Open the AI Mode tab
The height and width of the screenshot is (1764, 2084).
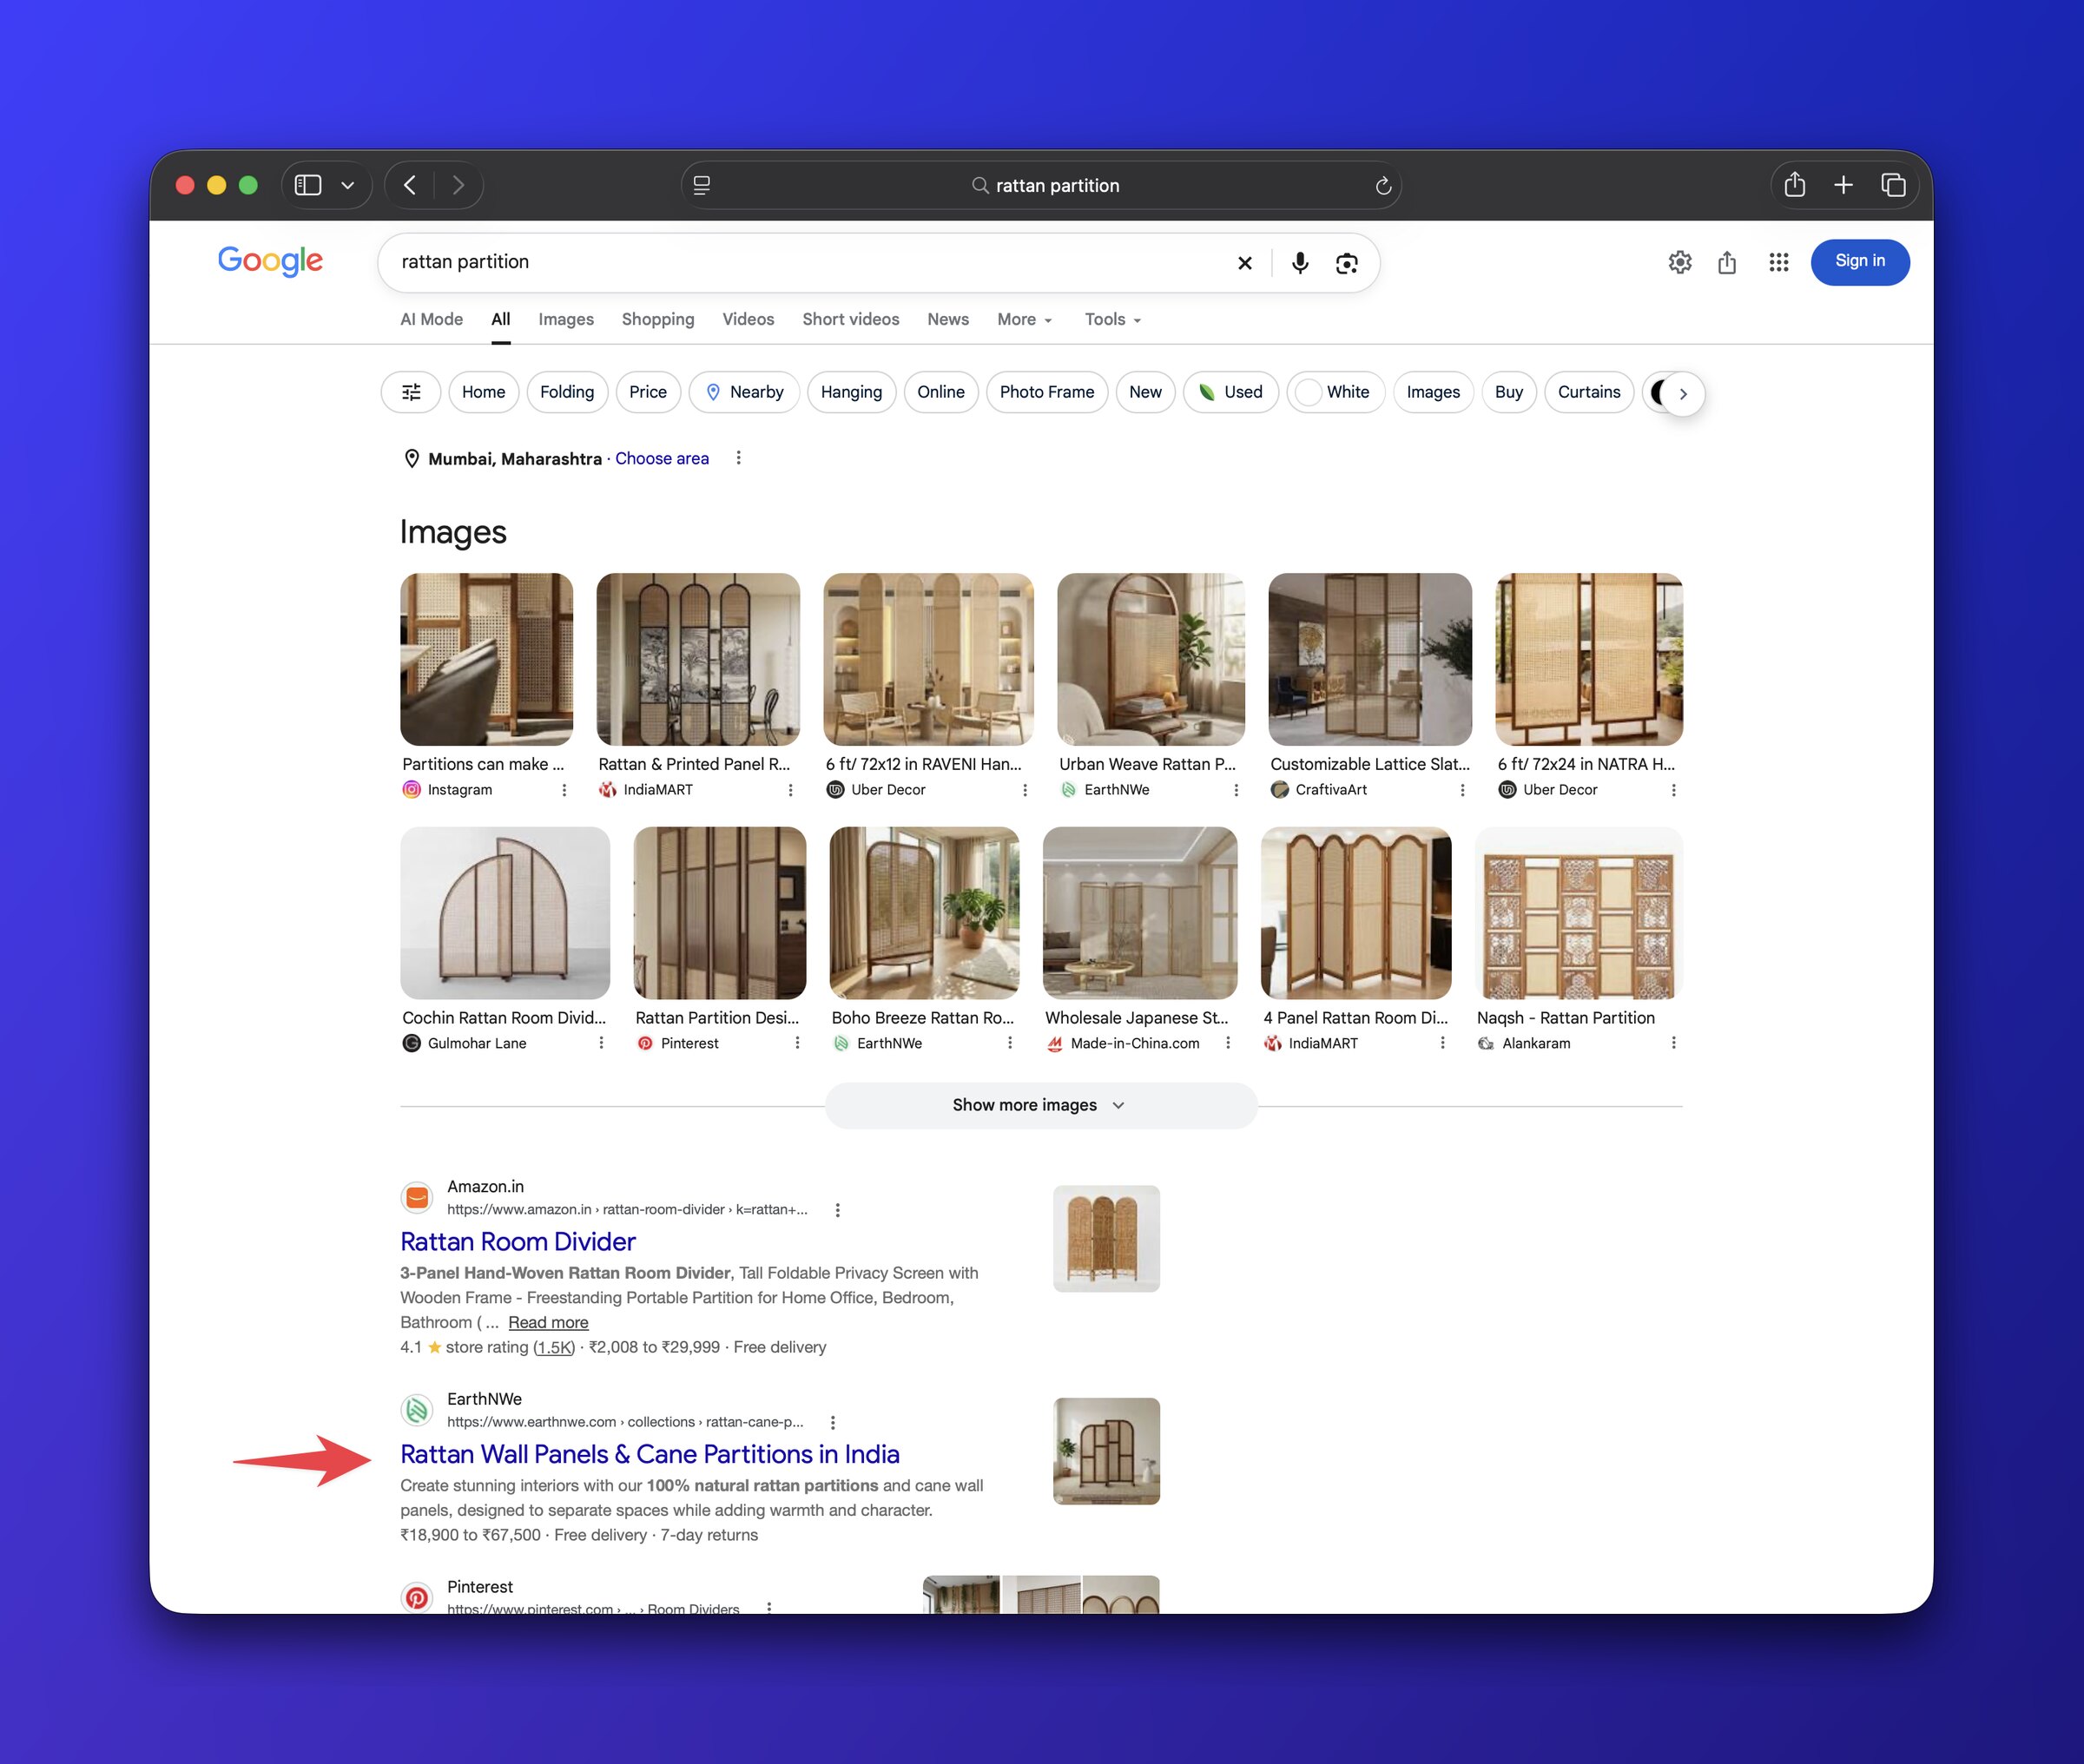[x=432, y=319]
